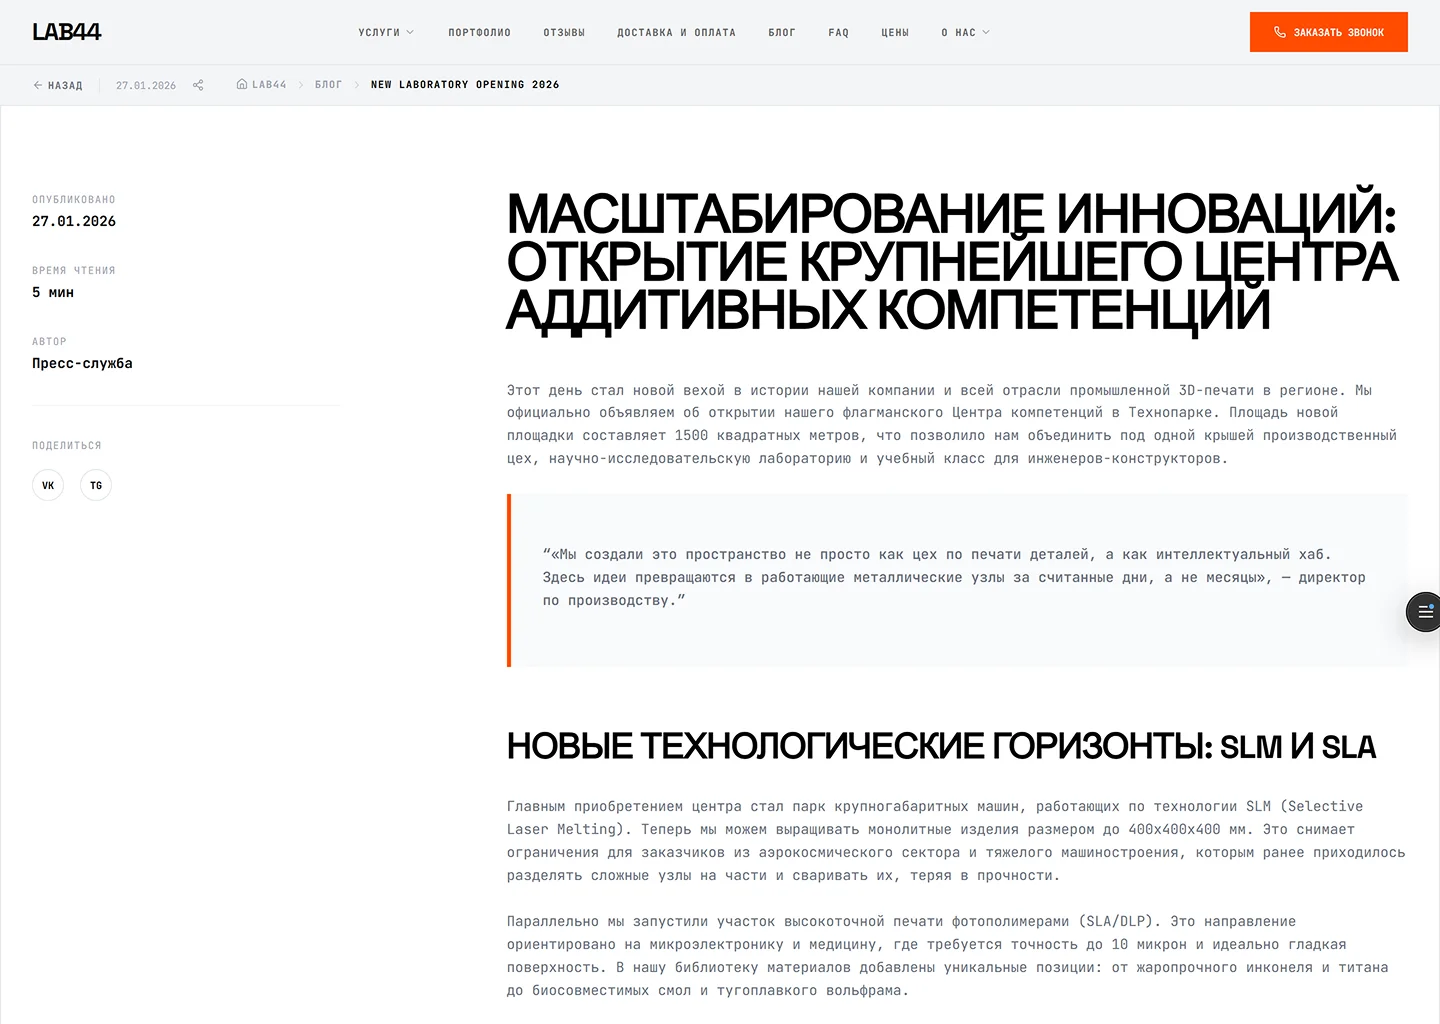The image size is (1440, 1024).
Task: Click the phone icon inside ЗАКАЗАТЬ ЗВОНОК button
Action: pyautogui.click(x=1280, y=31)
